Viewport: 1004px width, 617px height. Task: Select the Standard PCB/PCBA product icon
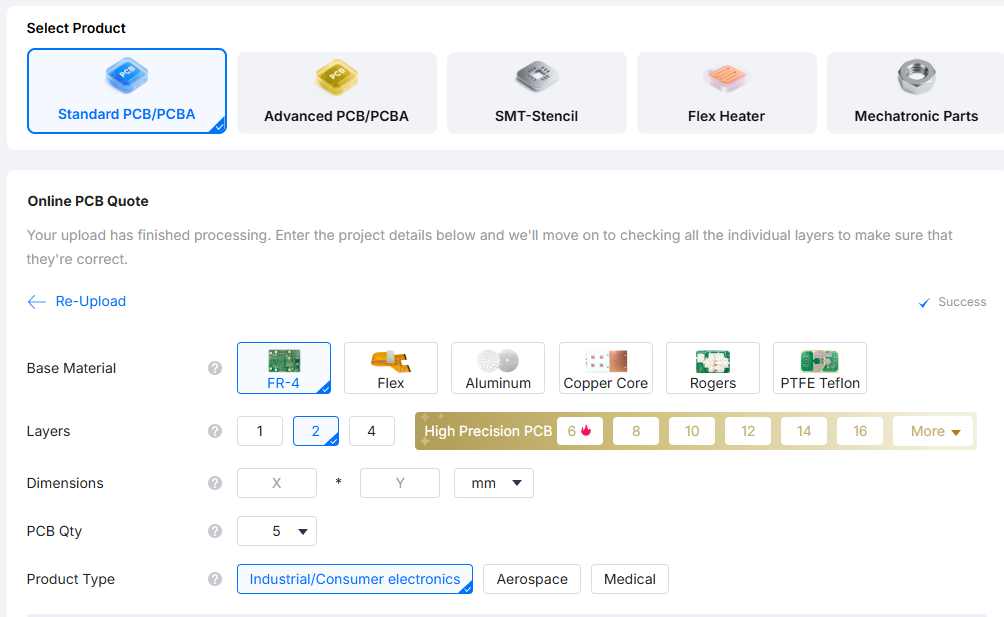coord(126,75)
